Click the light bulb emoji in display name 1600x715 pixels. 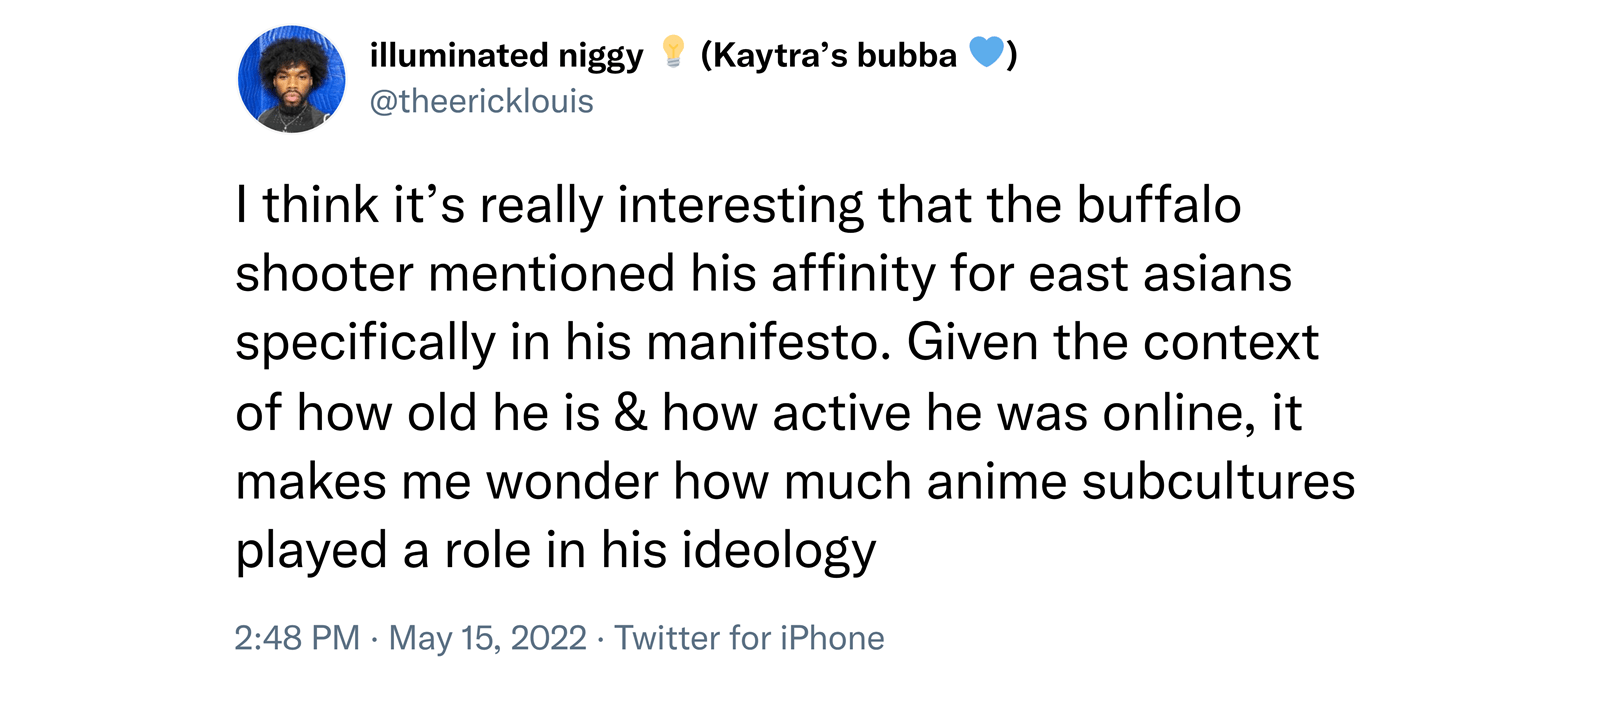[x=673, y=52]
